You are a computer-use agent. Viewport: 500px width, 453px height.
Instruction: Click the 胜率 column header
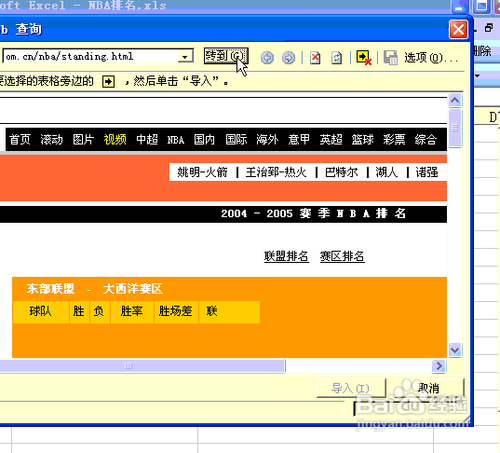(132, 311)
